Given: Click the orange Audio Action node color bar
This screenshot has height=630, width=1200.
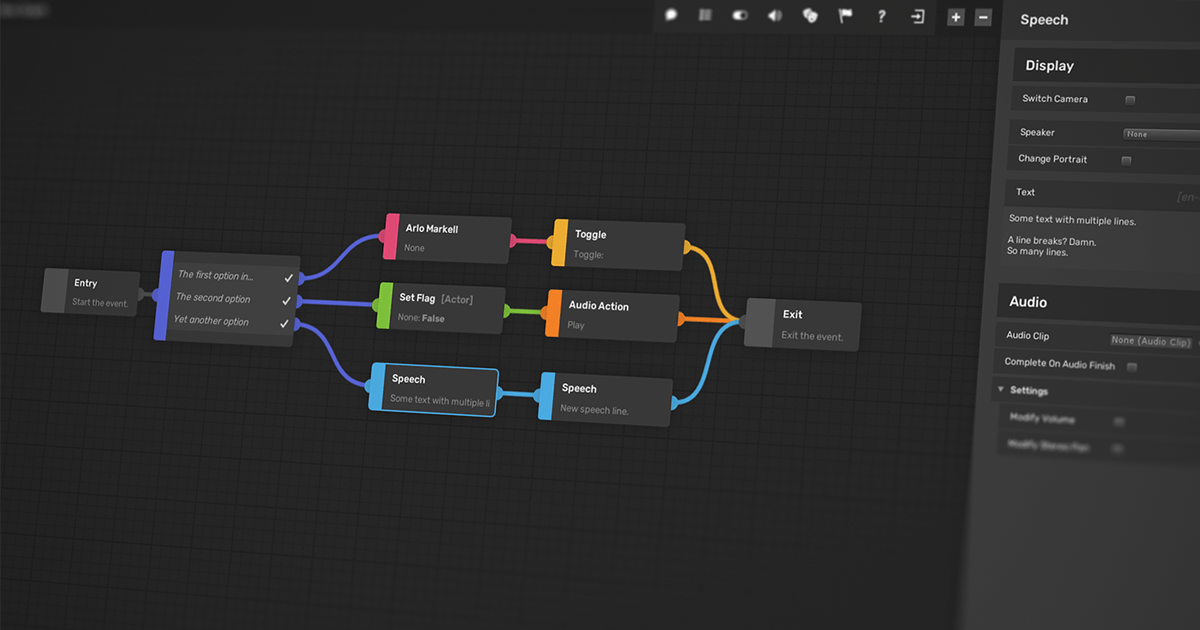Looking at the screenshot, I should (x=553, y=313).
